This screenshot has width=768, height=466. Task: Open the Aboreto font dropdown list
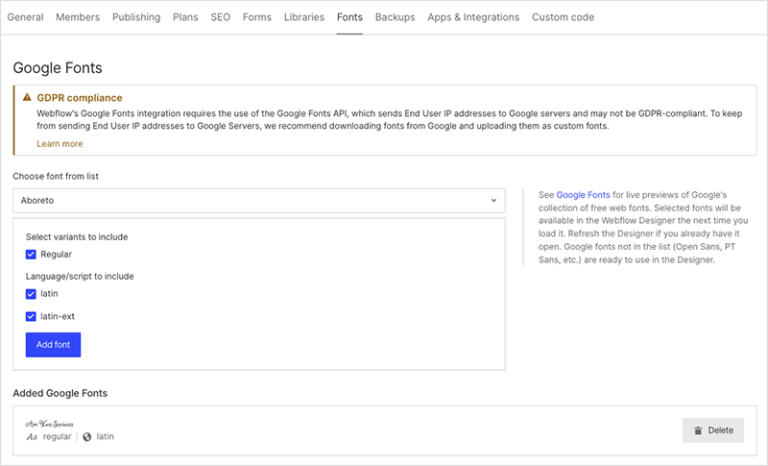click(259, 201)
